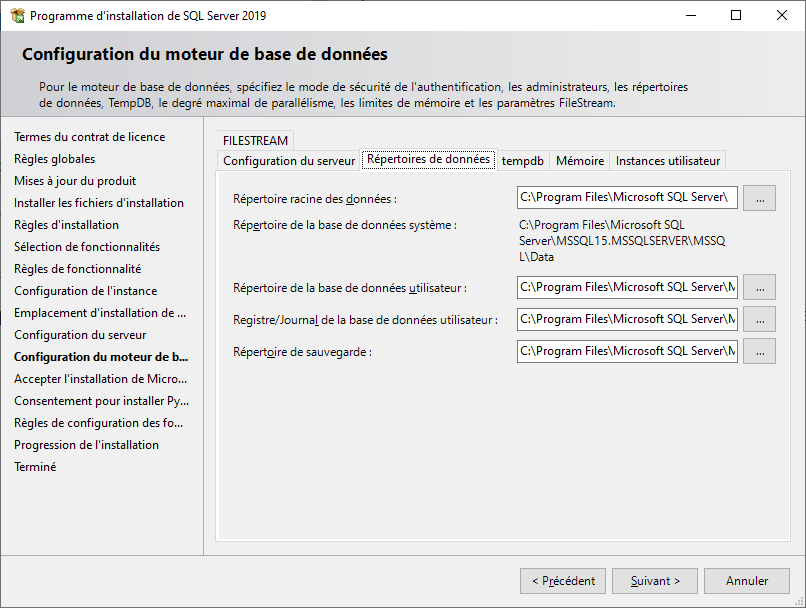The width and height of the screenshot is (806, 608).
Task: Select 'Termes du contrat de licence' step
Action: [89, 137]
